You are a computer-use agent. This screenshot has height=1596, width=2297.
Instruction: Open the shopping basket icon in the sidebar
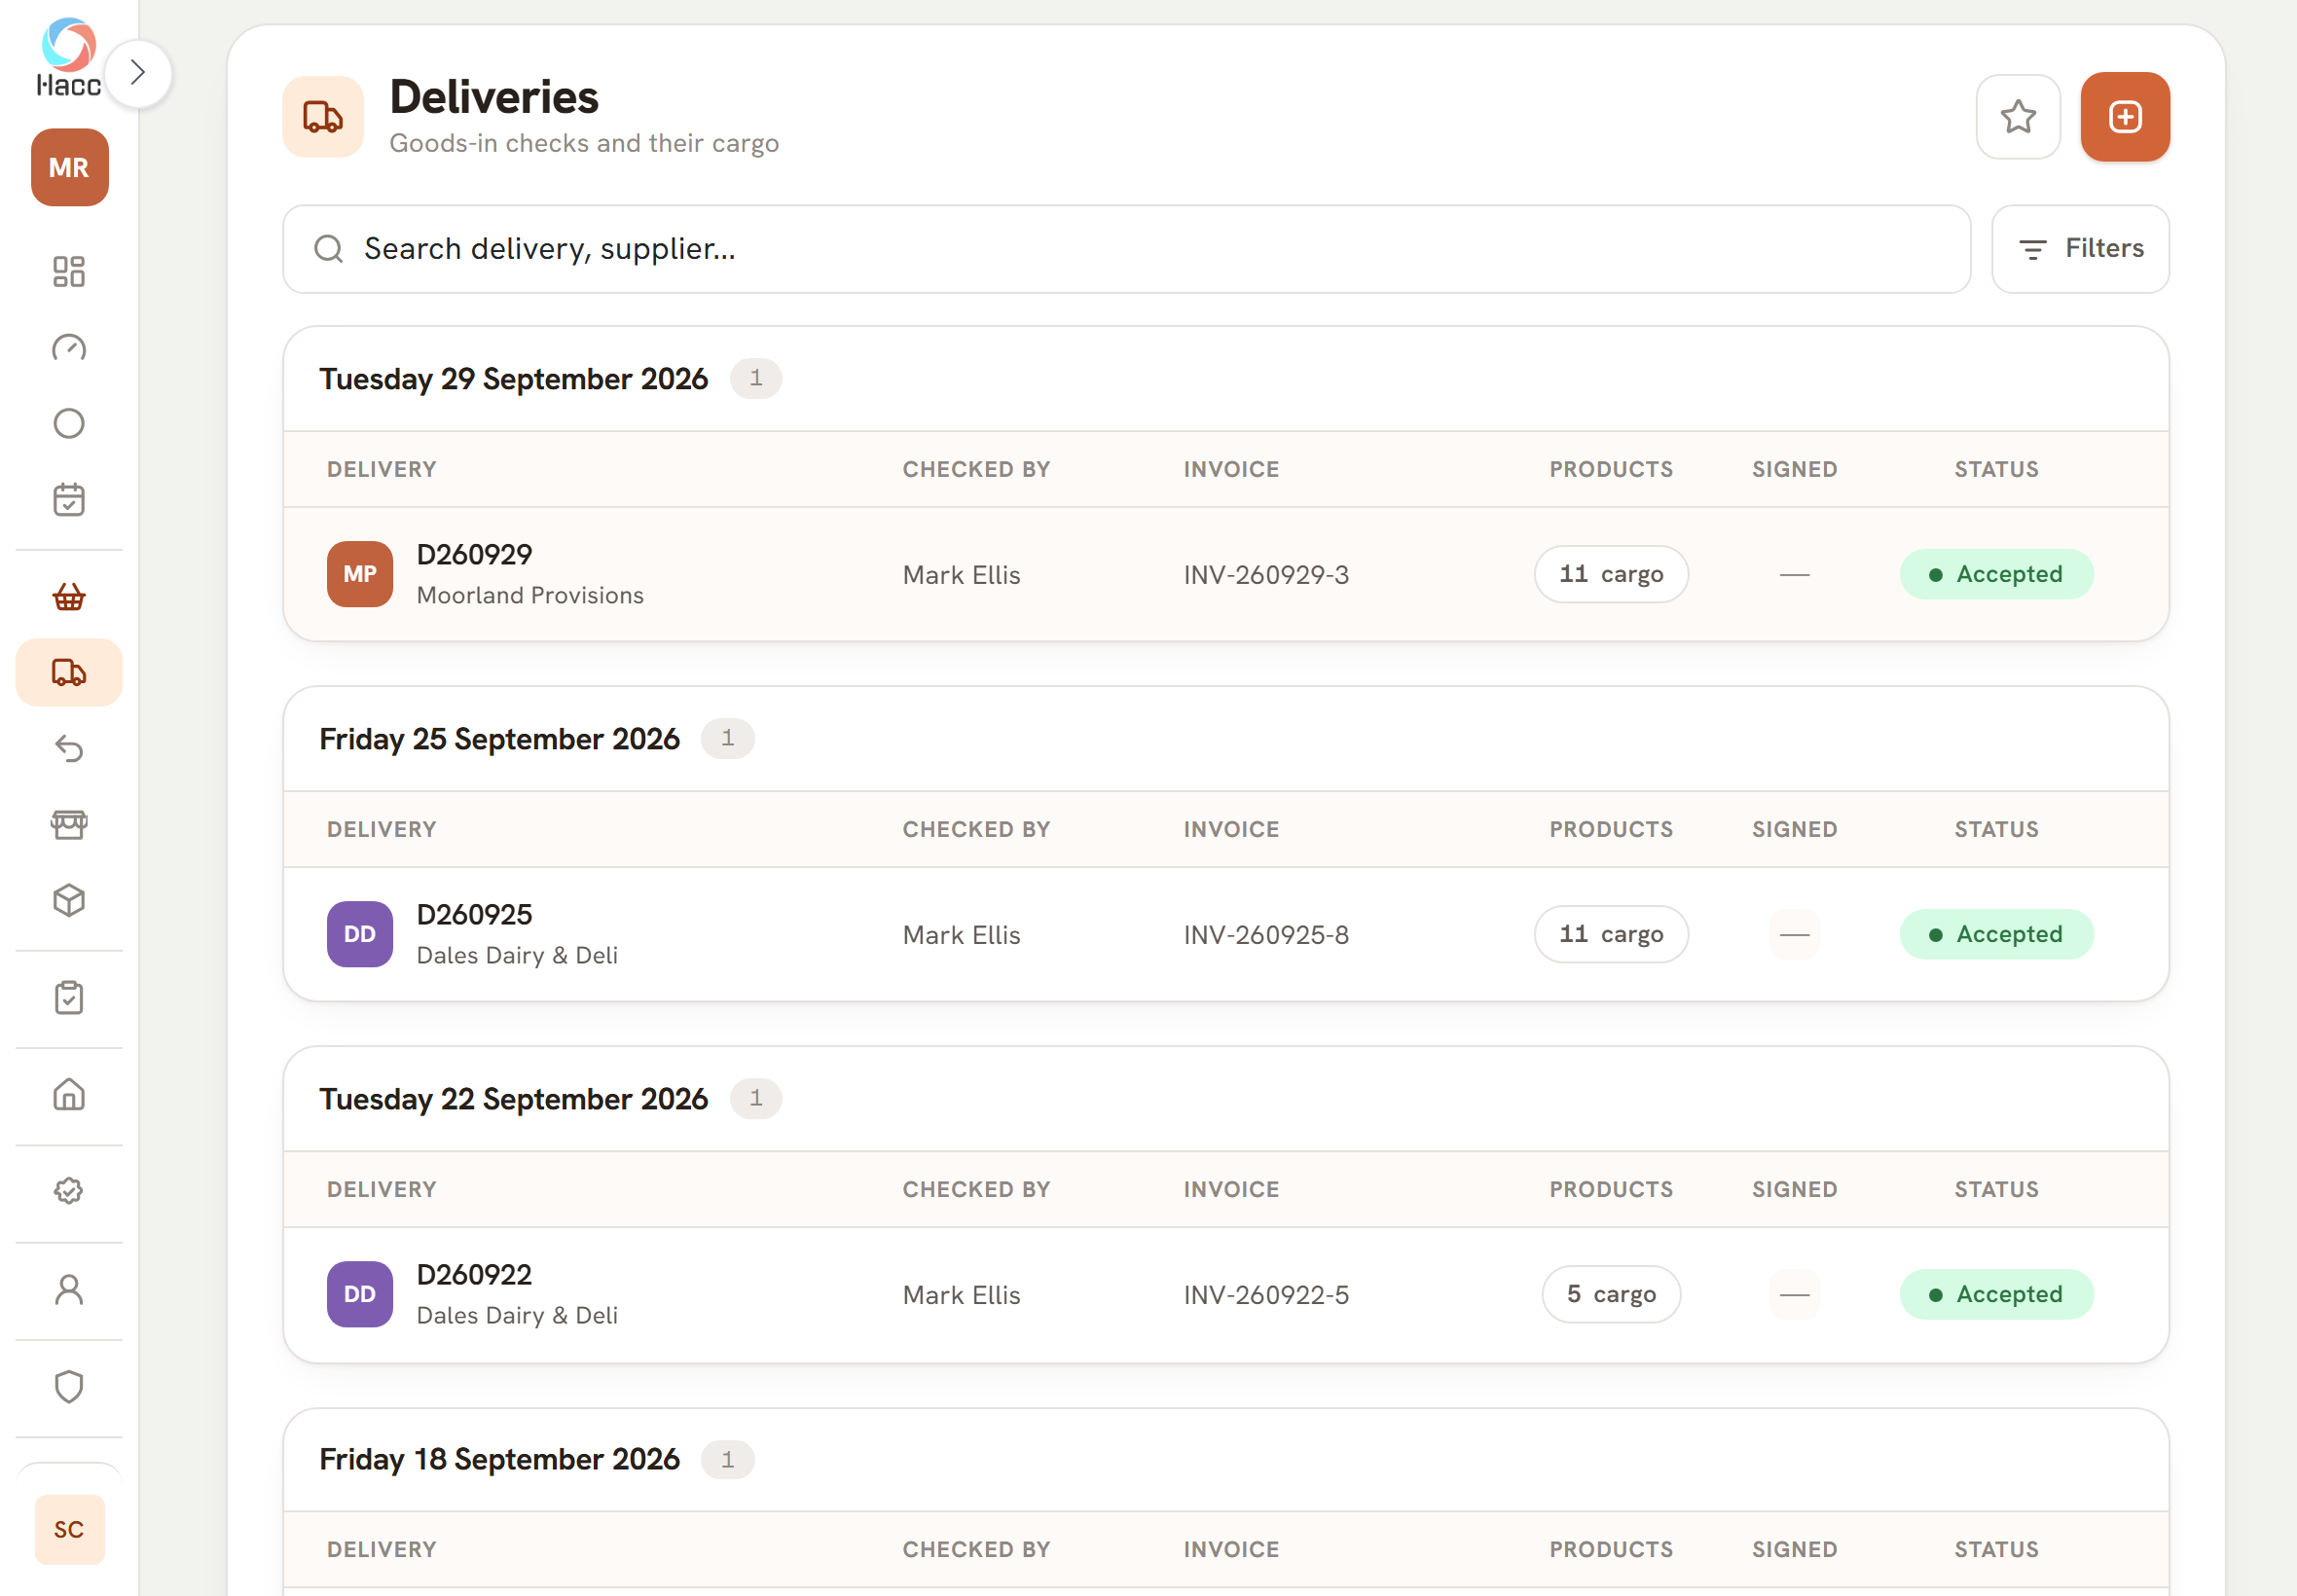[x=69, y=597]
